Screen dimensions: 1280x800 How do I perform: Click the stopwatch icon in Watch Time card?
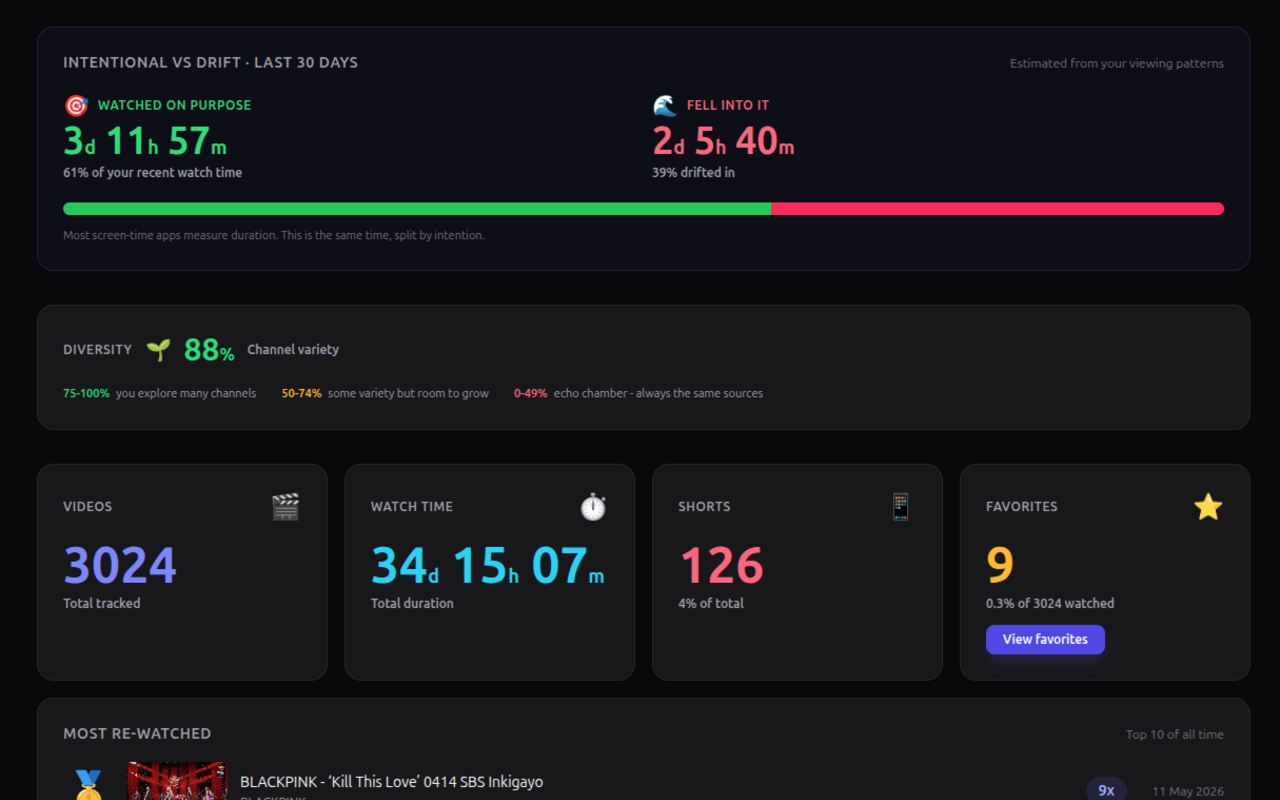click(593, 507)
